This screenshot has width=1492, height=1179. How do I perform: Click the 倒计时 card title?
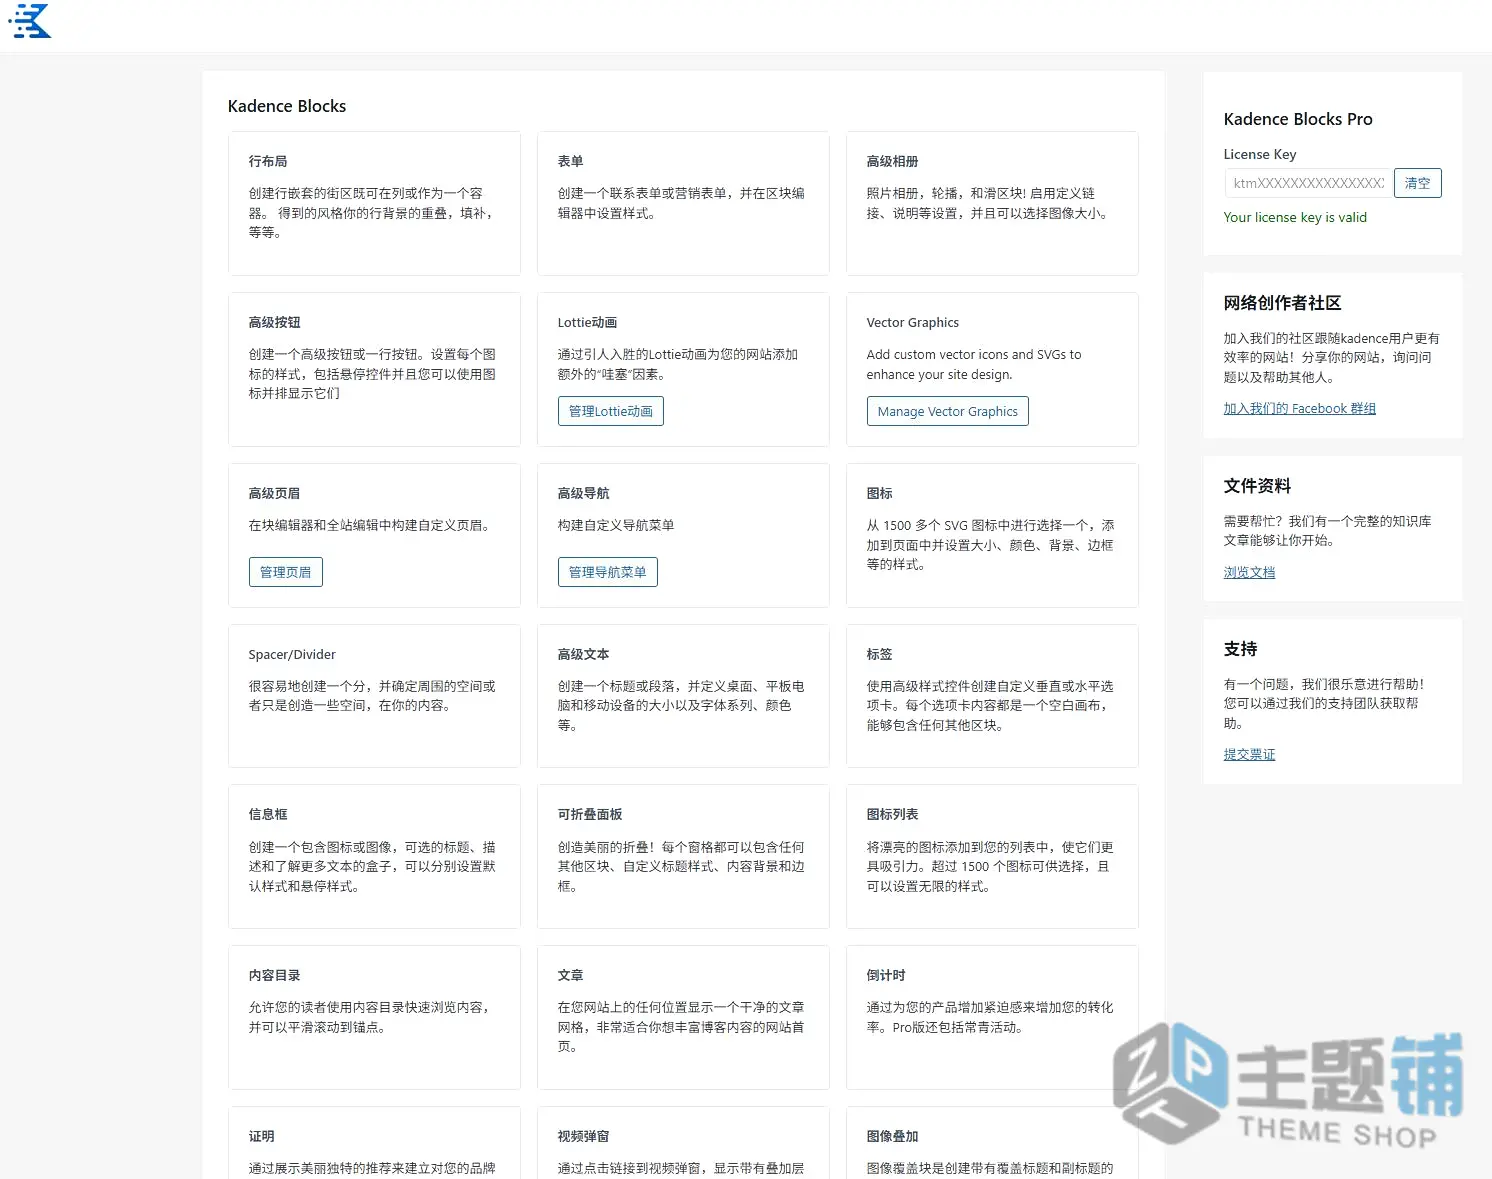[886, 975]
